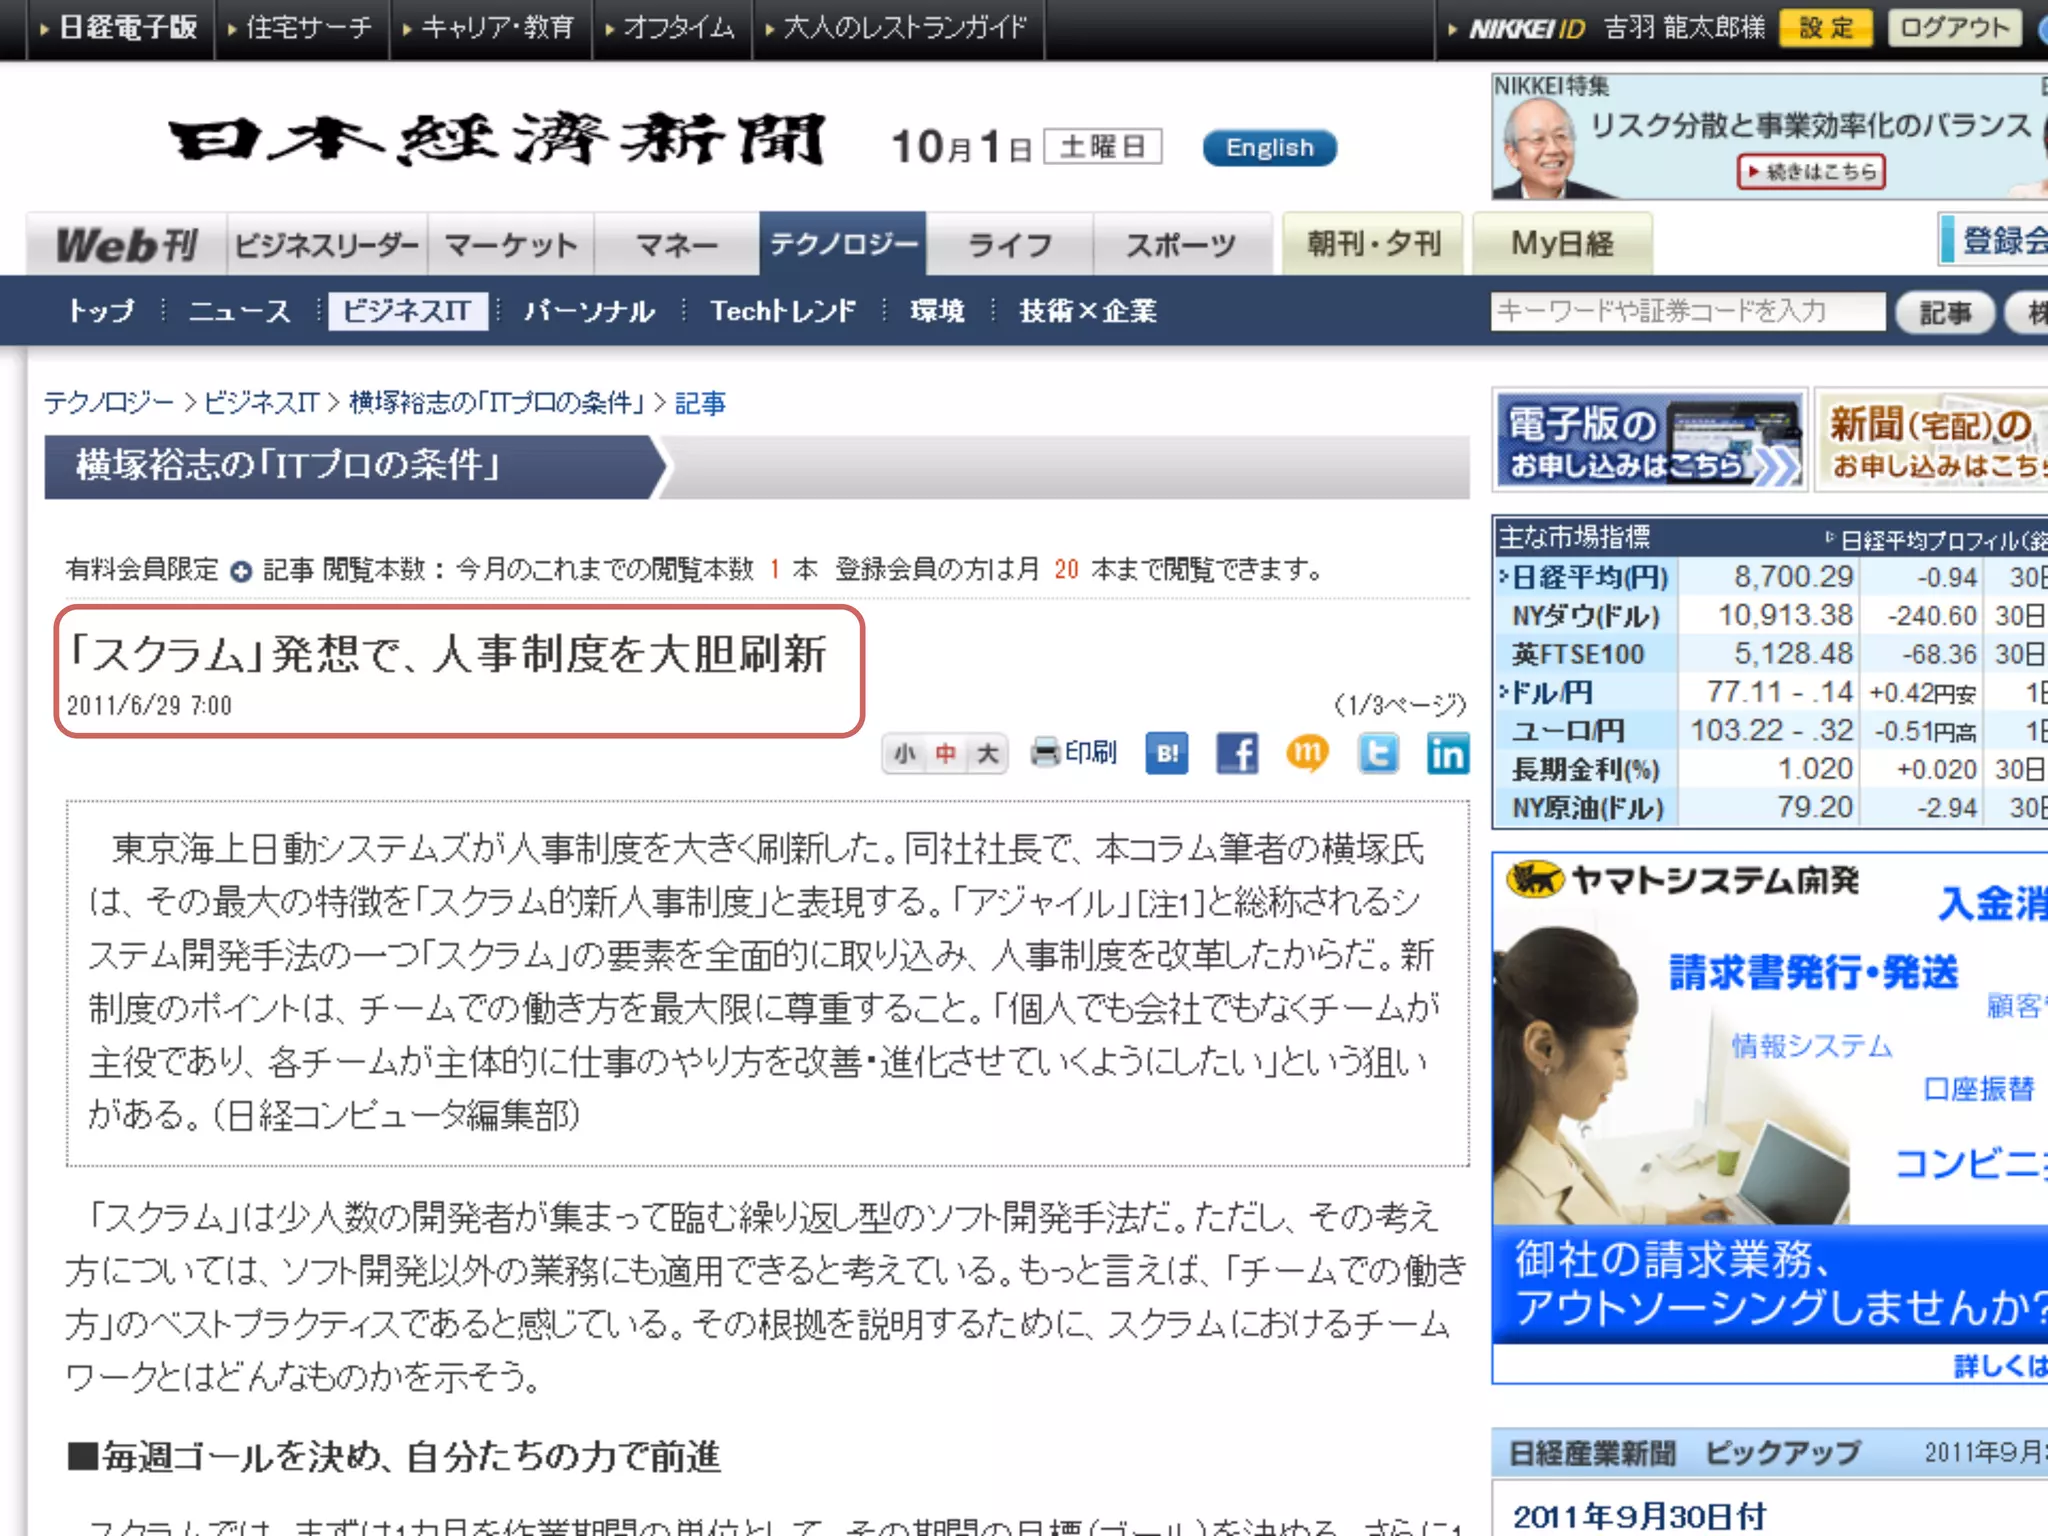The height and width of the screenshot is (1536, 2048).
Task: Share article on Twitter
Action: [x=1378, y=753]
